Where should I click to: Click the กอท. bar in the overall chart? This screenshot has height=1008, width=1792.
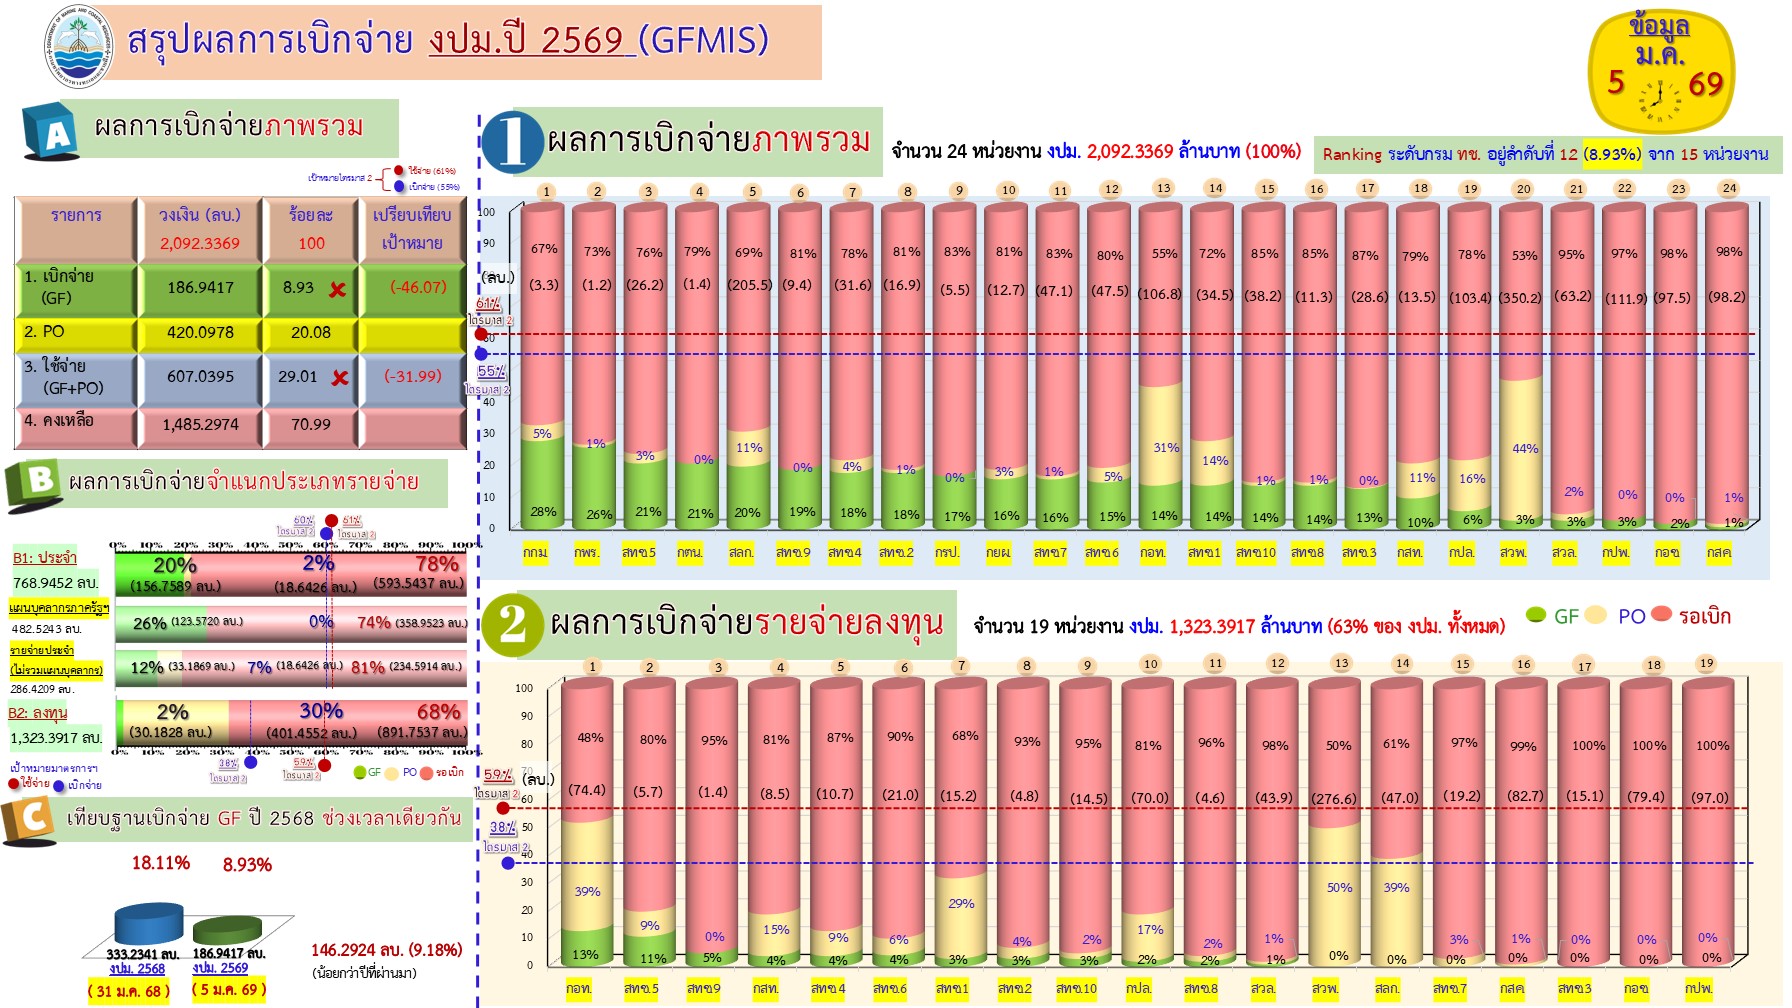[1160, 365]
